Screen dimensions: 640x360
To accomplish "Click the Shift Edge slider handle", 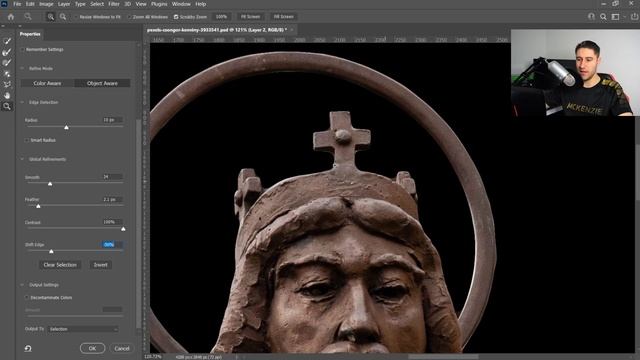I will click(51, 251).
